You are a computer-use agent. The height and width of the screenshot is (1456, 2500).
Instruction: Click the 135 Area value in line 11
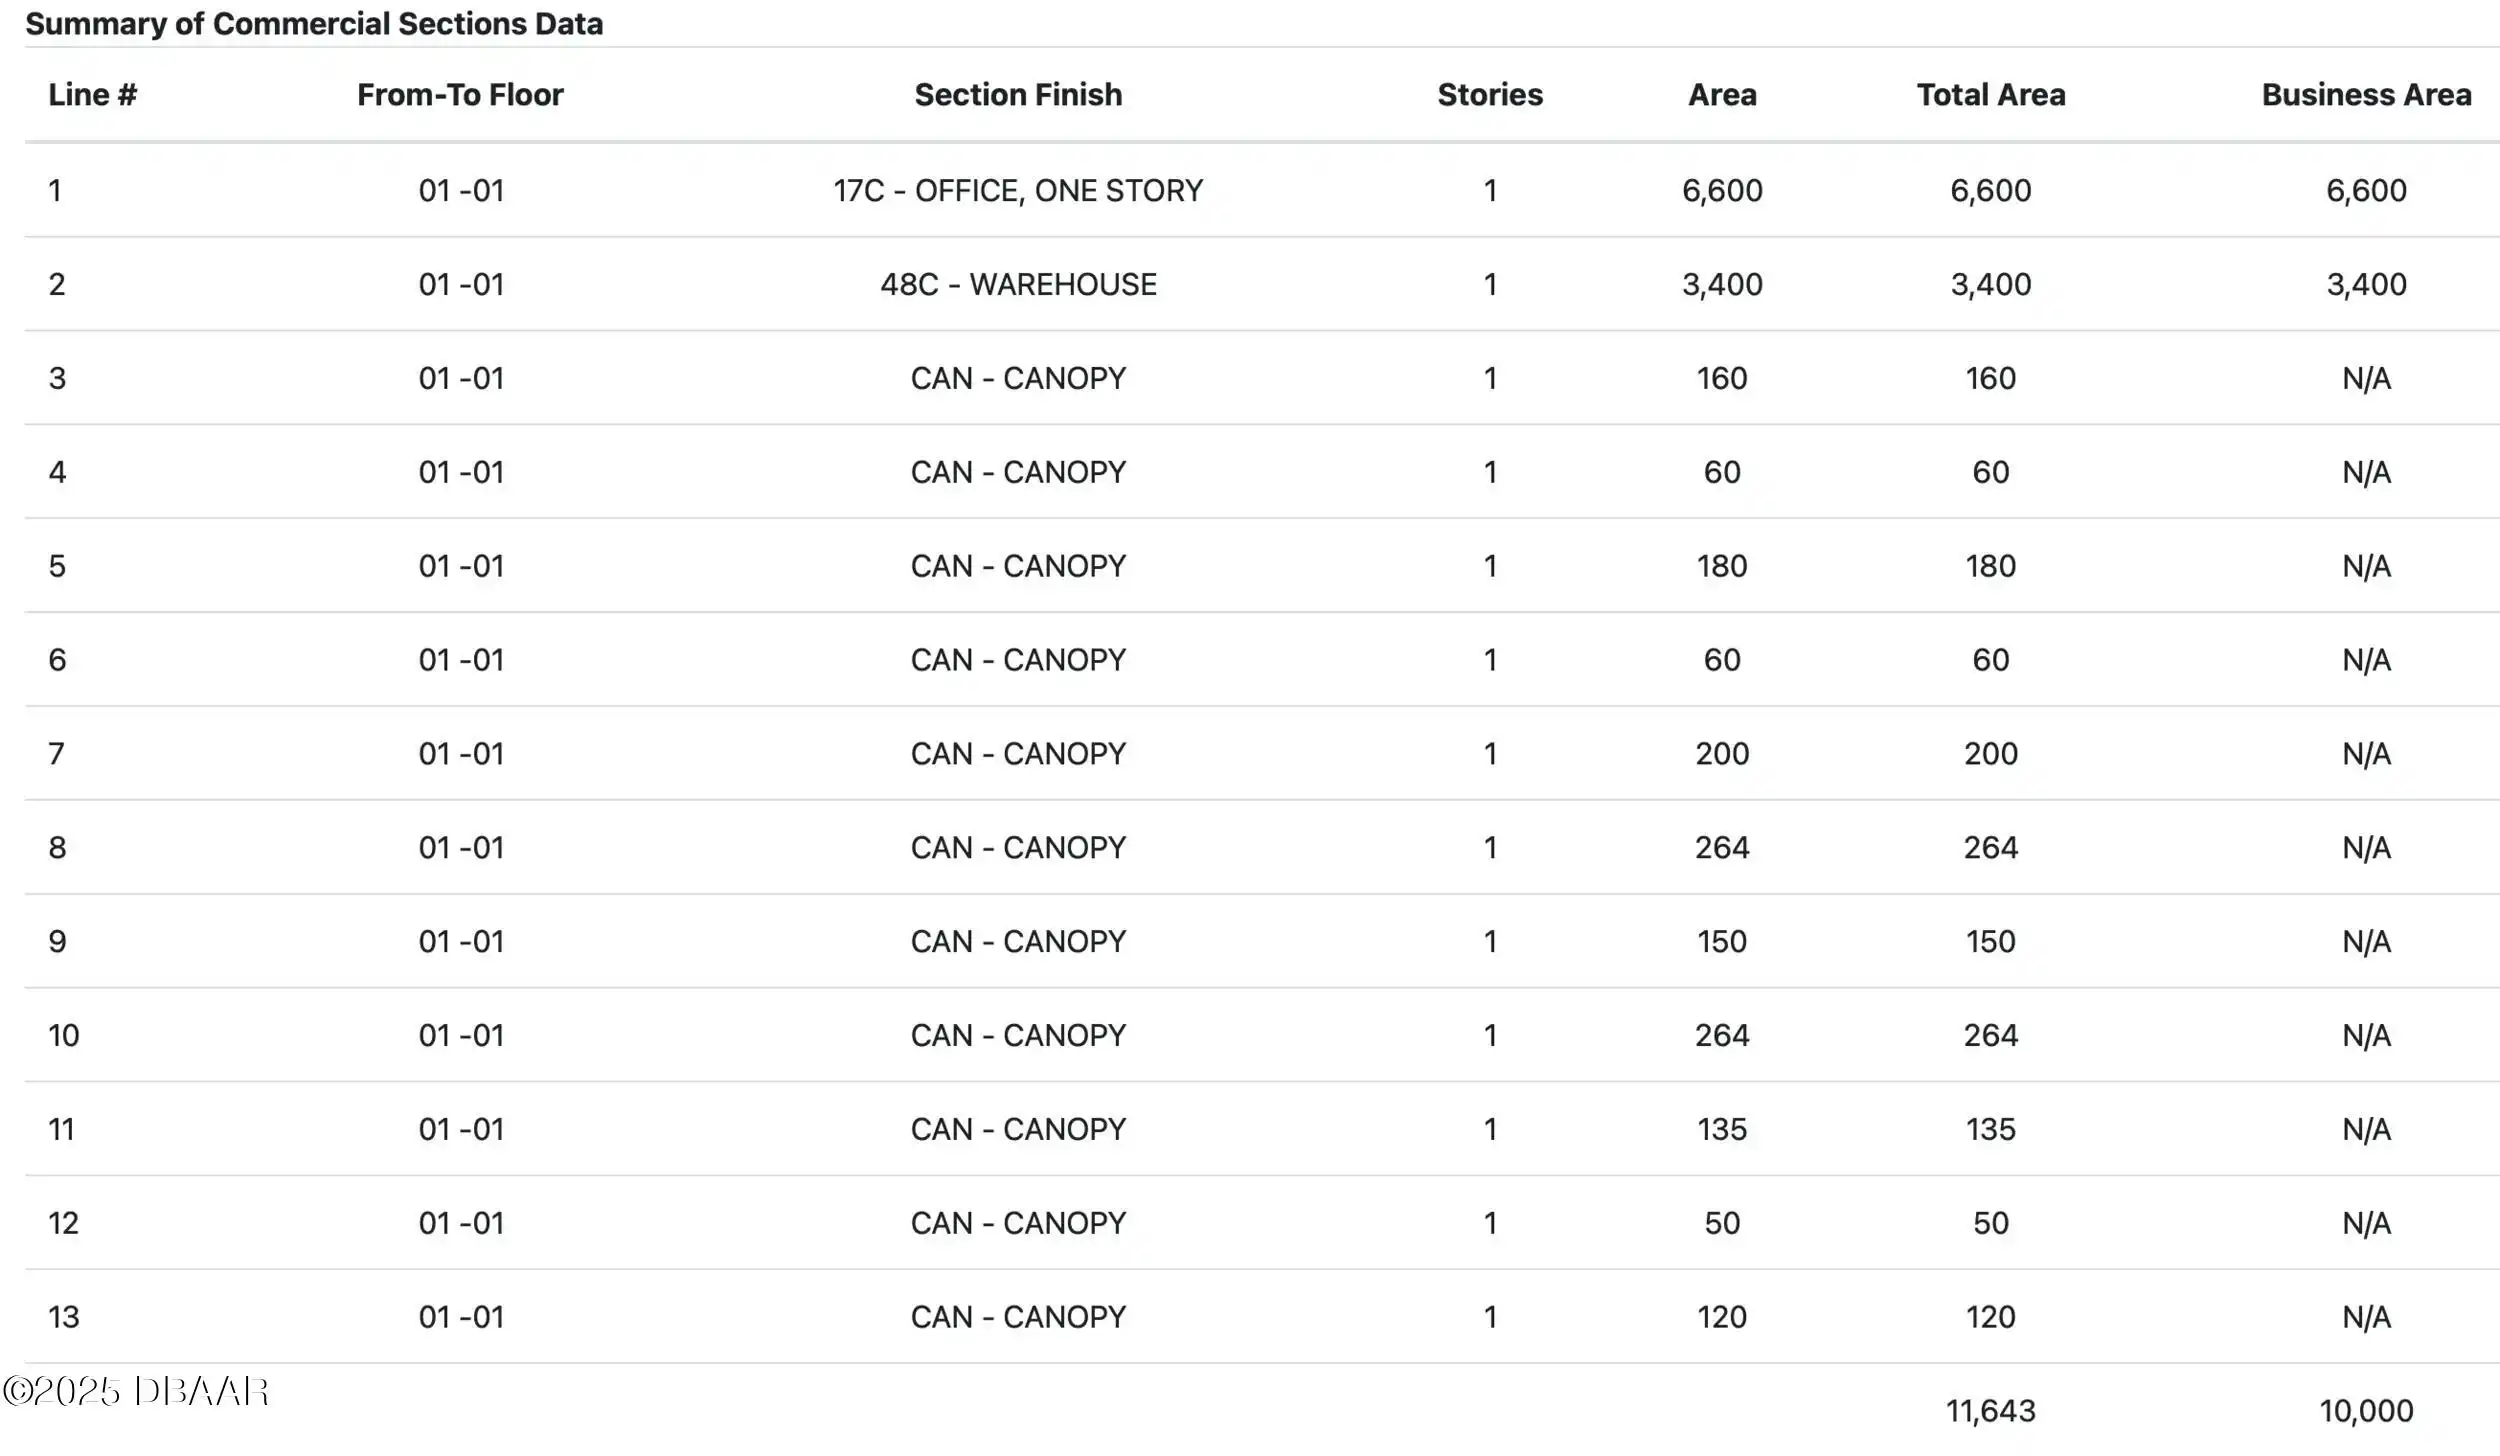[x=1722, y=1129]
